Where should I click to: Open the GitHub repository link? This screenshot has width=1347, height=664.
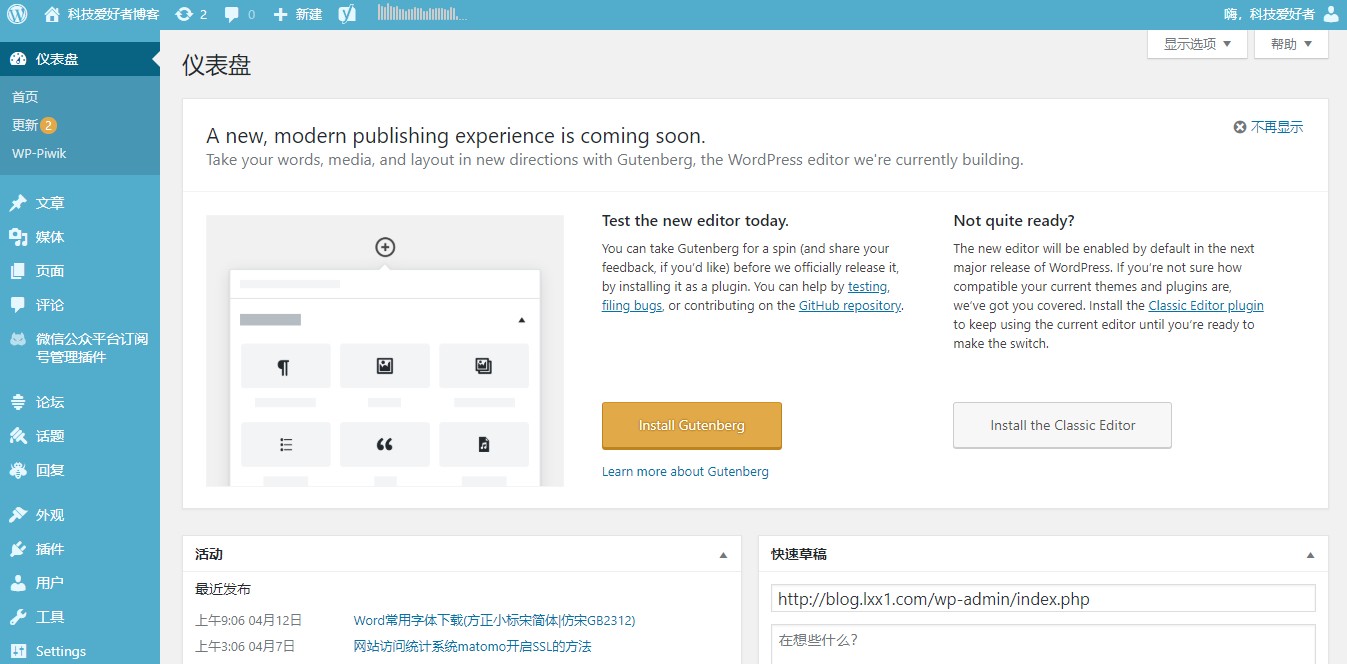point(850,306)
